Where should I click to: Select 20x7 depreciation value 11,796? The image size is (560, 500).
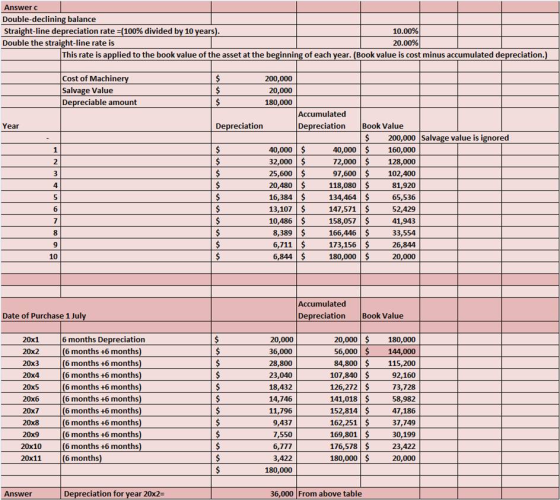click(254, 411)
